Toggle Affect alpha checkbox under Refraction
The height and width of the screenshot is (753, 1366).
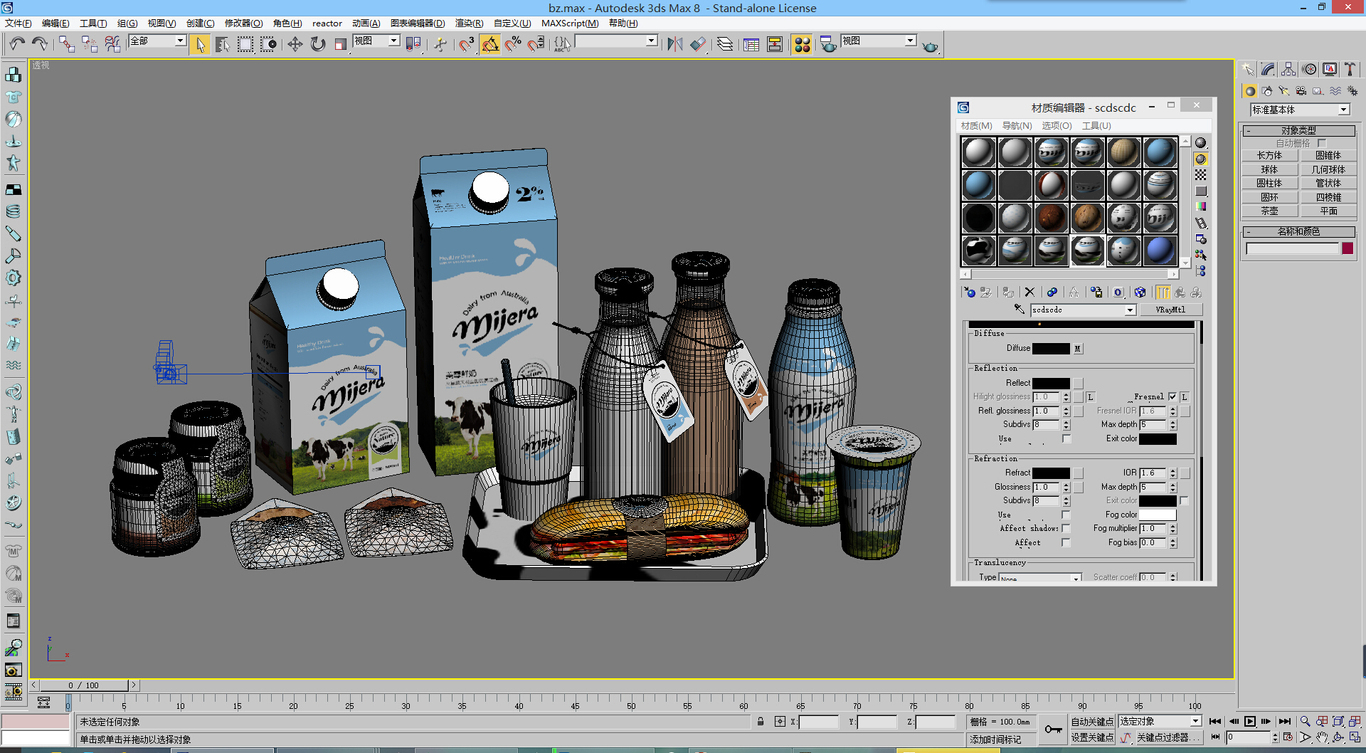[x=1066, y=543]
